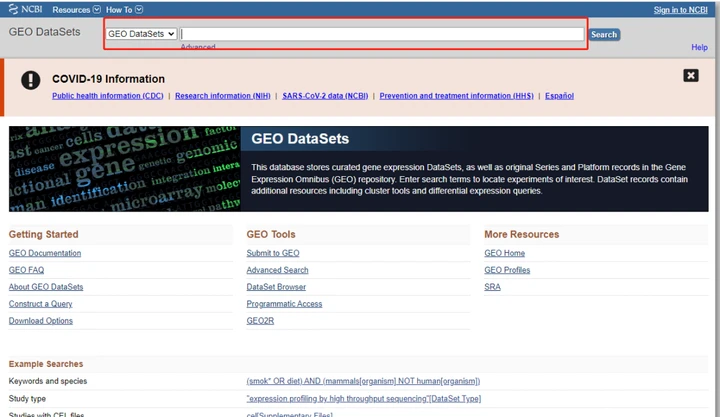Click the Keywords and species label
The height and width of the screenshot is (417, 720).
tap(48, 381)
